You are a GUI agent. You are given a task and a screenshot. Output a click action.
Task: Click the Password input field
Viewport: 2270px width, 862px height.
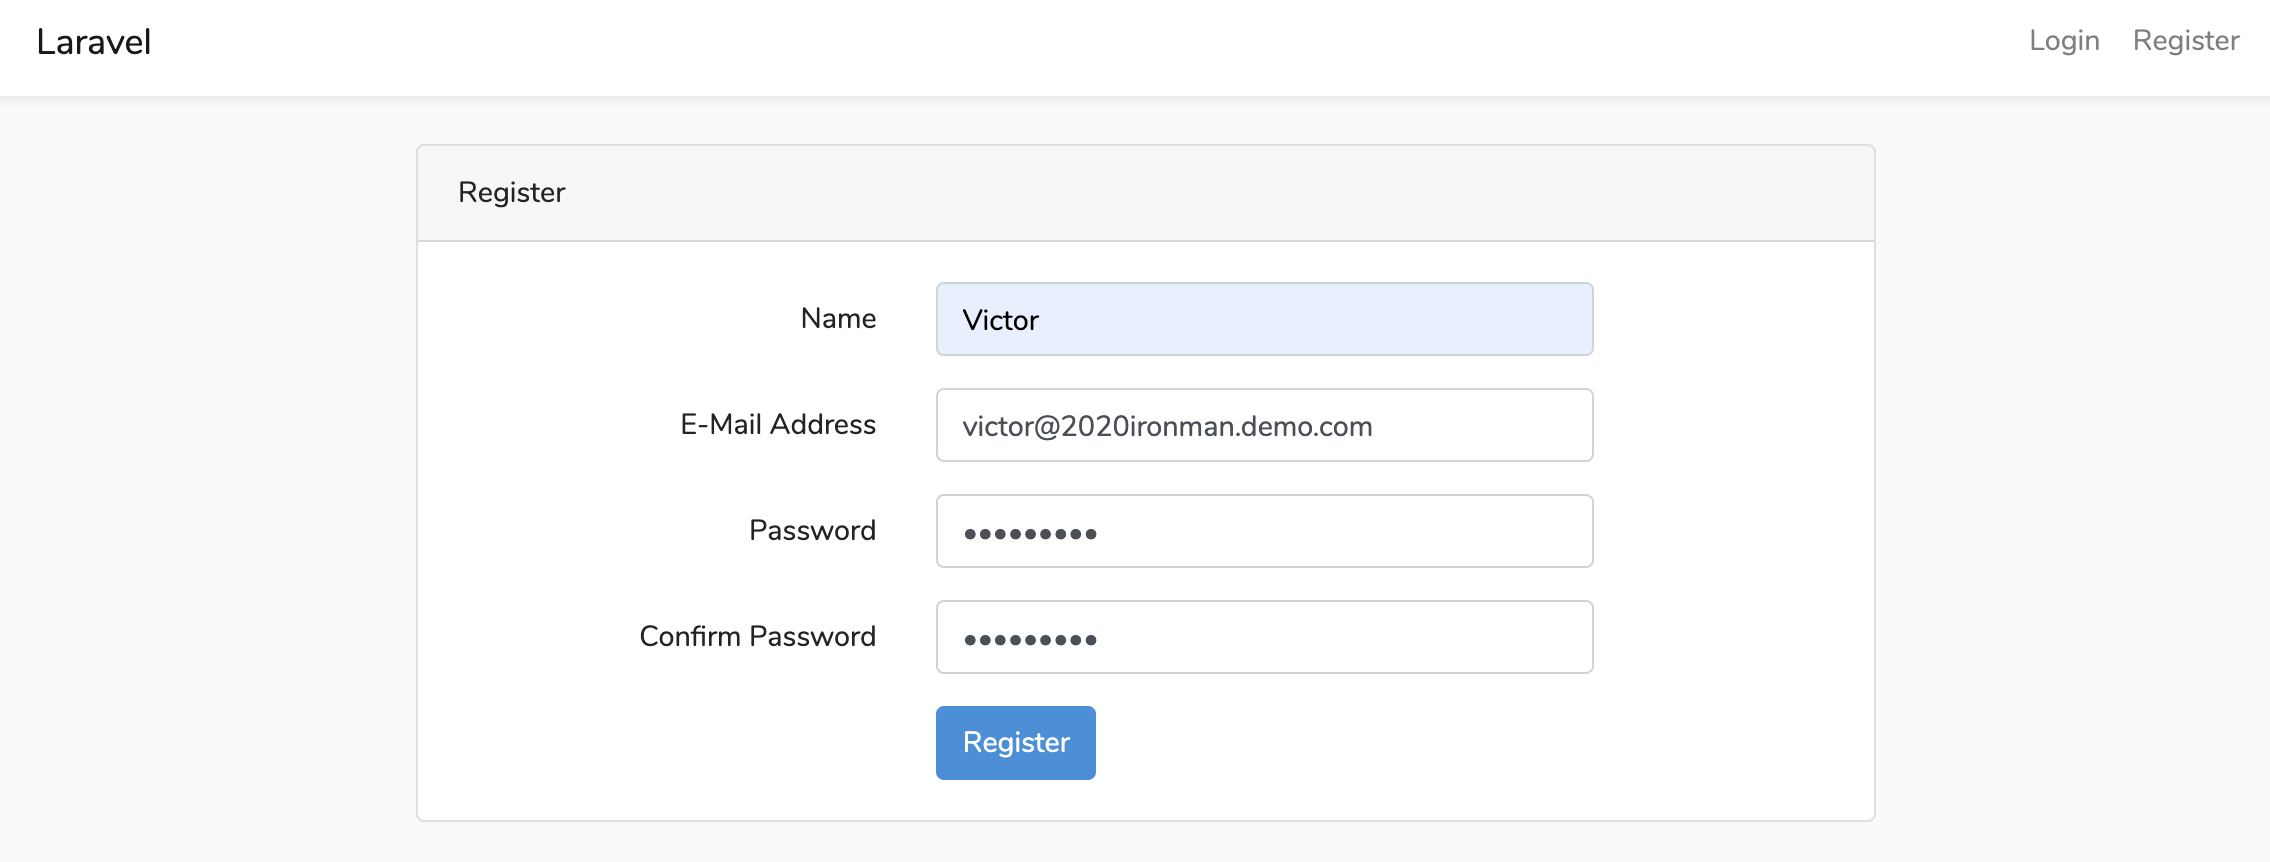tap(1264, 531)
